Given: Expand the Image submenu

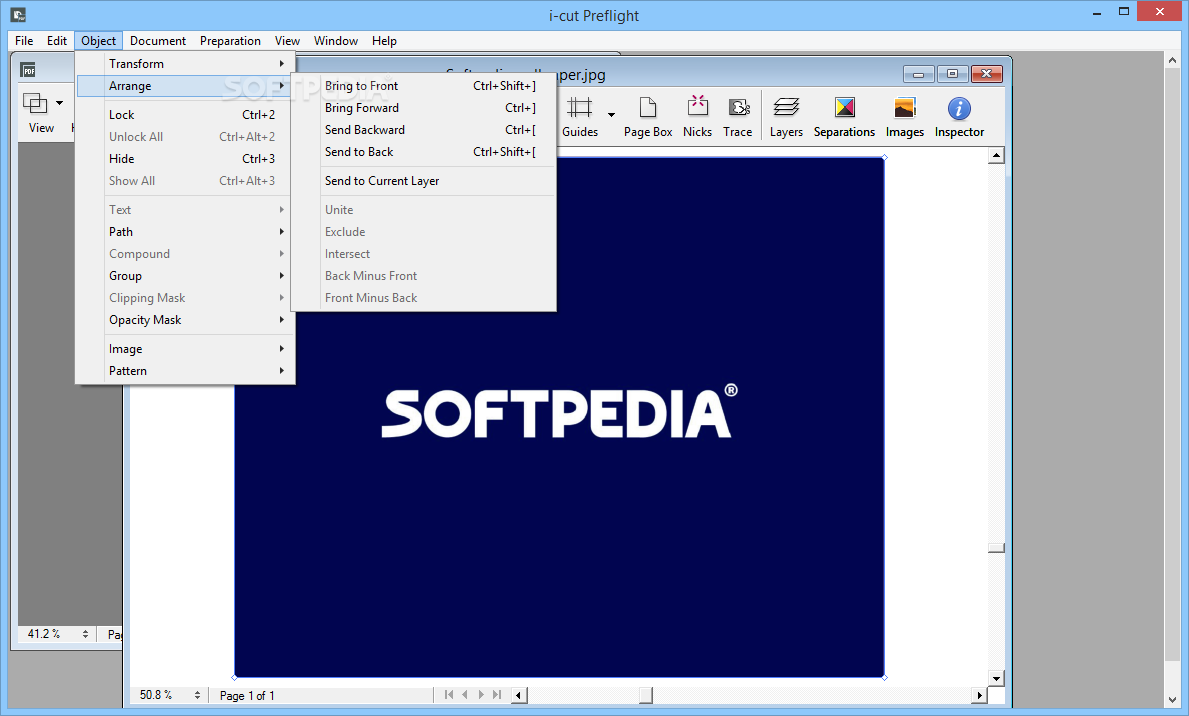Looking at the screenshot, I should (186, 348).
